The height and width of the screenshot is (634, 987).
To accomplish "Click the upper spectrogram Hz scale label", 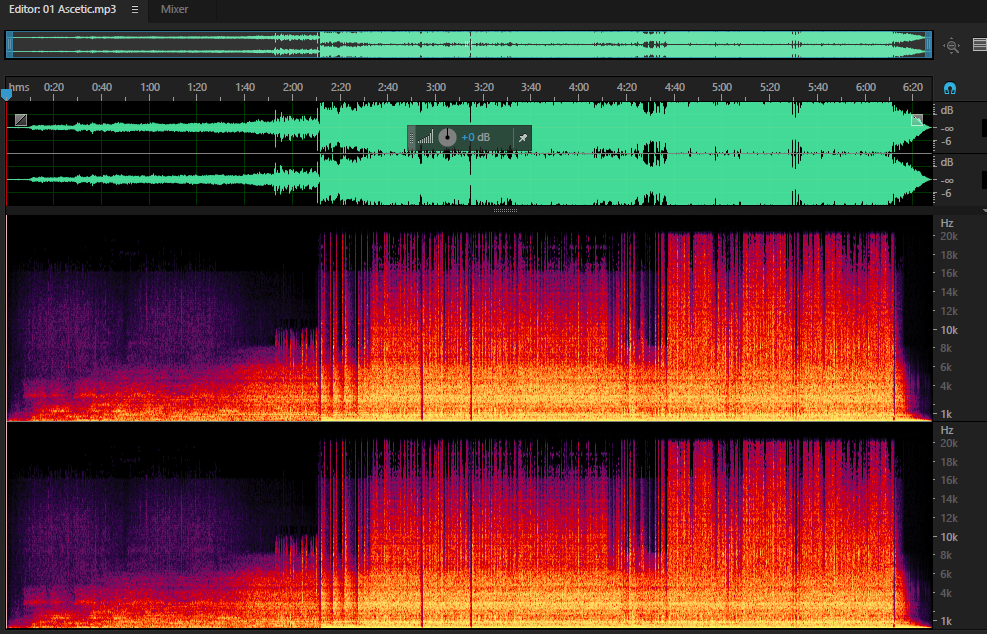I will coord(947,223).
